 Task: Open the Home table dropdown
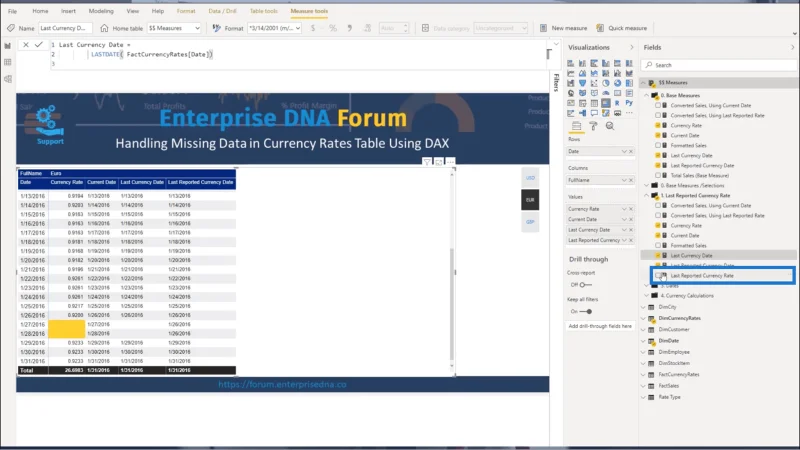click(x=174, y=28)
